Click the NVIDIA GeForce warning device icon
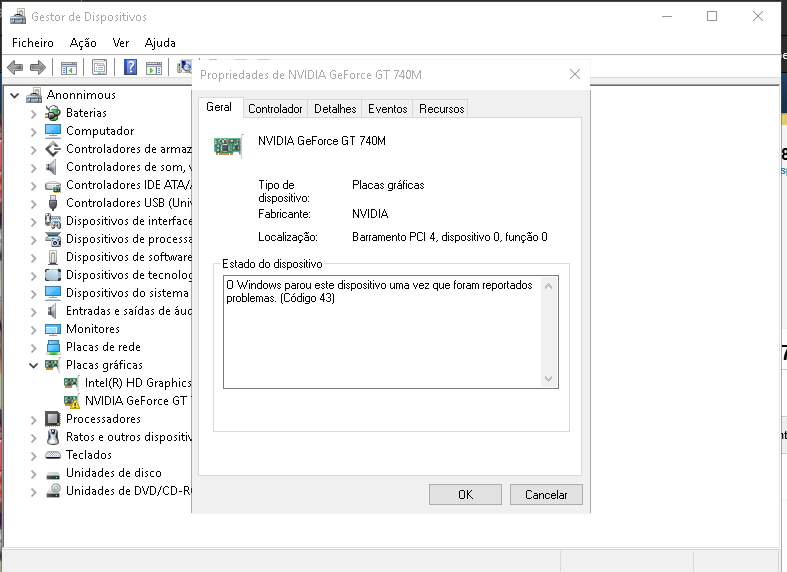787x572 pixels. (x=72, y=401)
